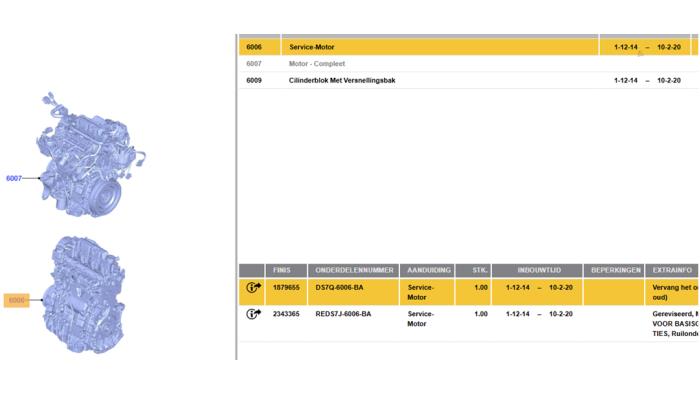Image resolution: width=700 pixels, height=394 pixels.
Task: Select part number DS7Q-6006-BA
Action: pyautogui.click(x=339, y=288)
